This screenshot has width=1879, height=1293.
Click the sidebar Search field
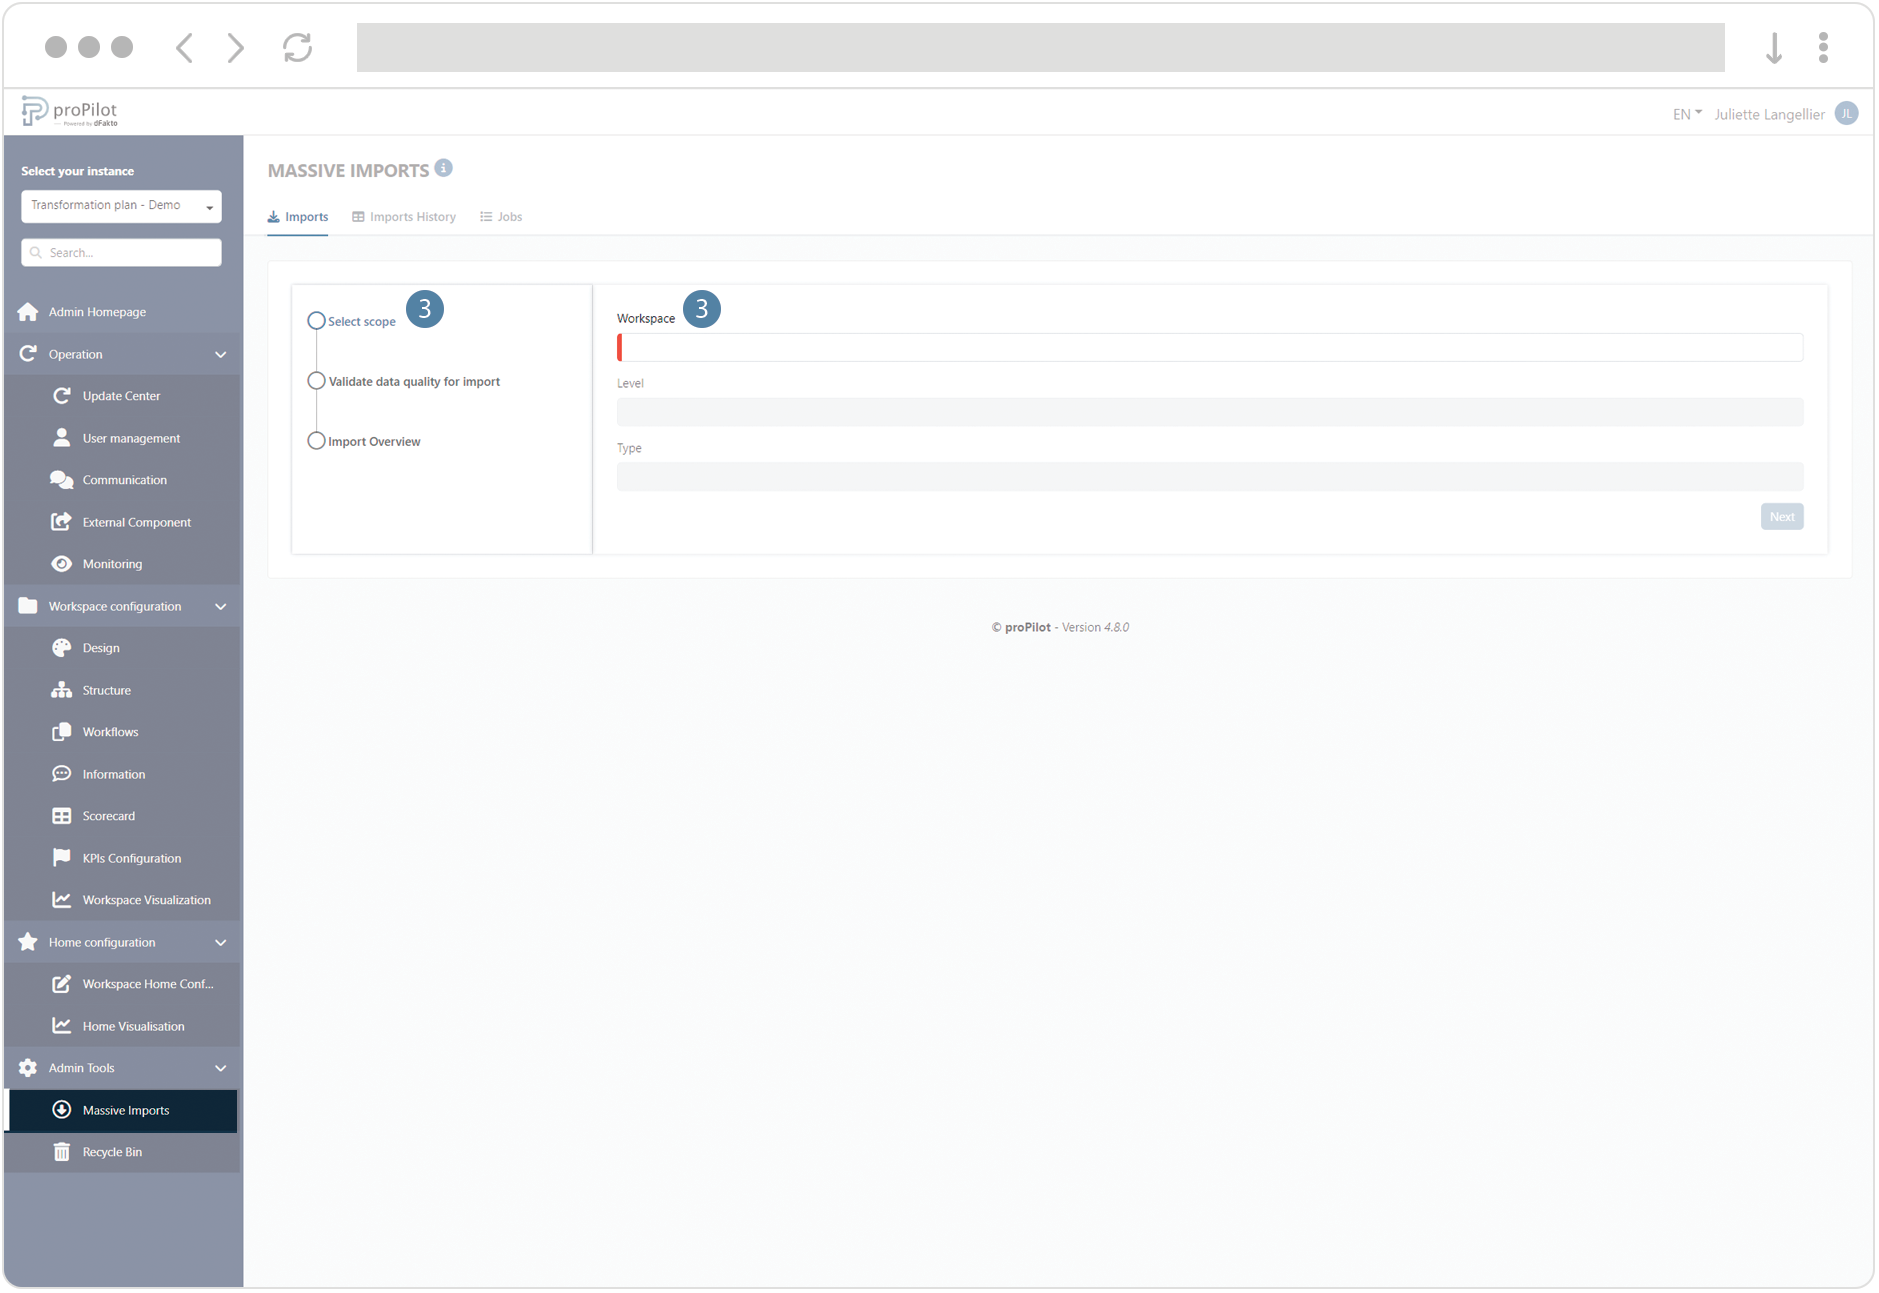pos(120,252)
